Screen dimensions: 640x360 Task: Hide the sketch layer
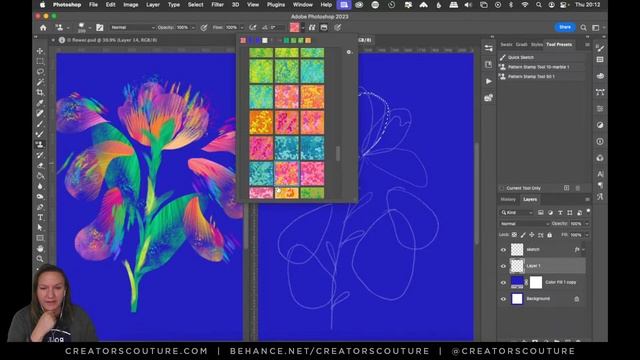coord(503,249)
